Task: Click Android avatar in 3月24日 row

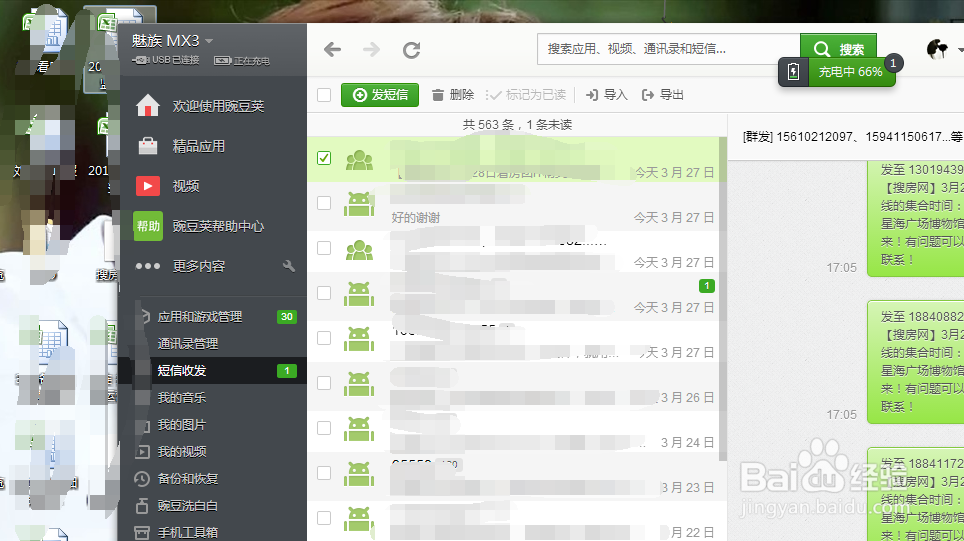Action: pyautogui.click(x=359, y=428)
